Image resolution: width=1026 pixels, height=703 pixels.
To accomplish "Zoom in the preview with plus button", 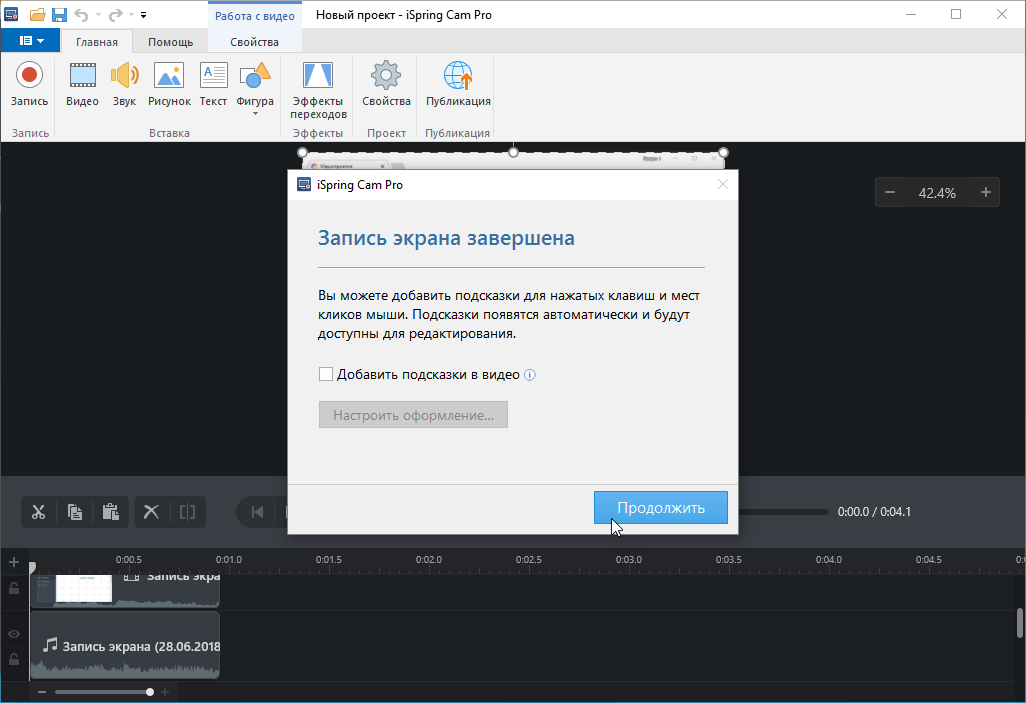I will (985, 192).
